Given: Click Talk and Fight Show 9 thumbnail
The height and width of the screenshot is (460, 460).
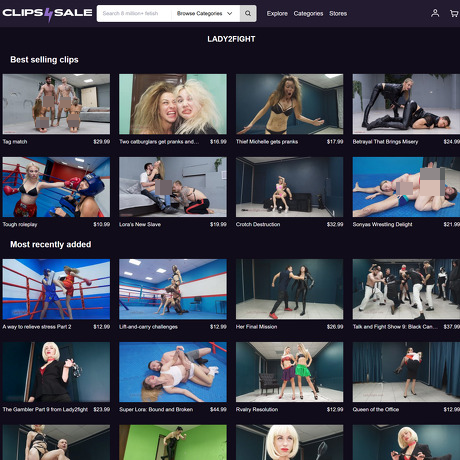Looking at the screenshot, I should pos(406,289).
